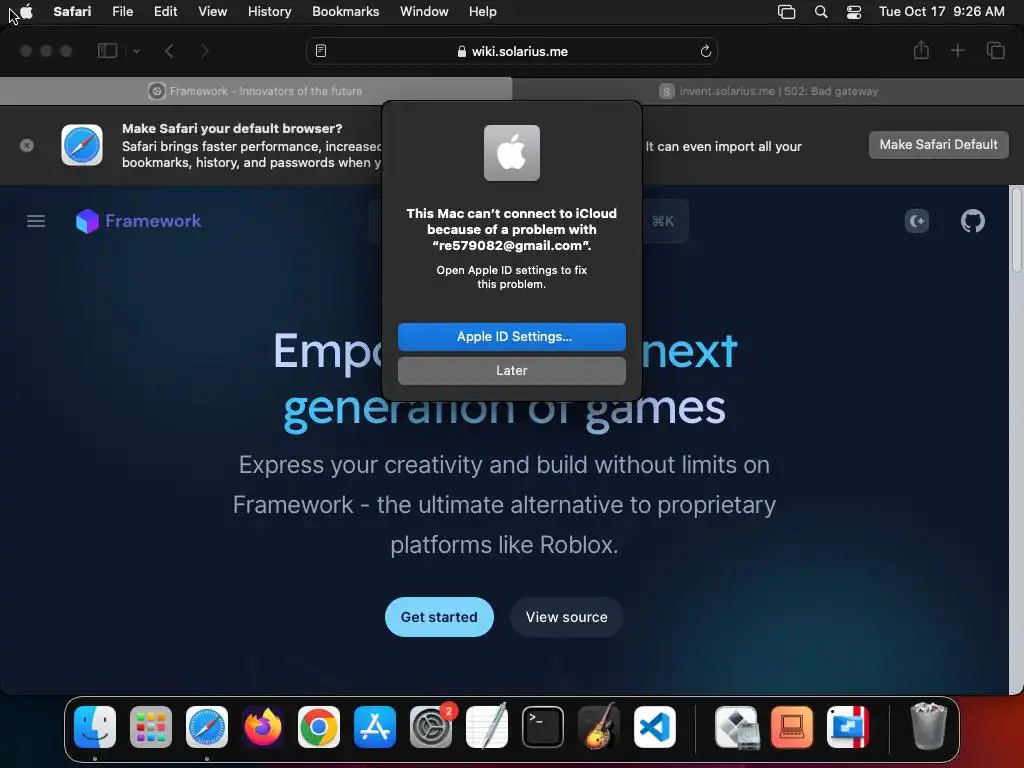Open the Edit menu
Image resolution: width=1024 pixels, height=768 pixels.
[165, 11]
